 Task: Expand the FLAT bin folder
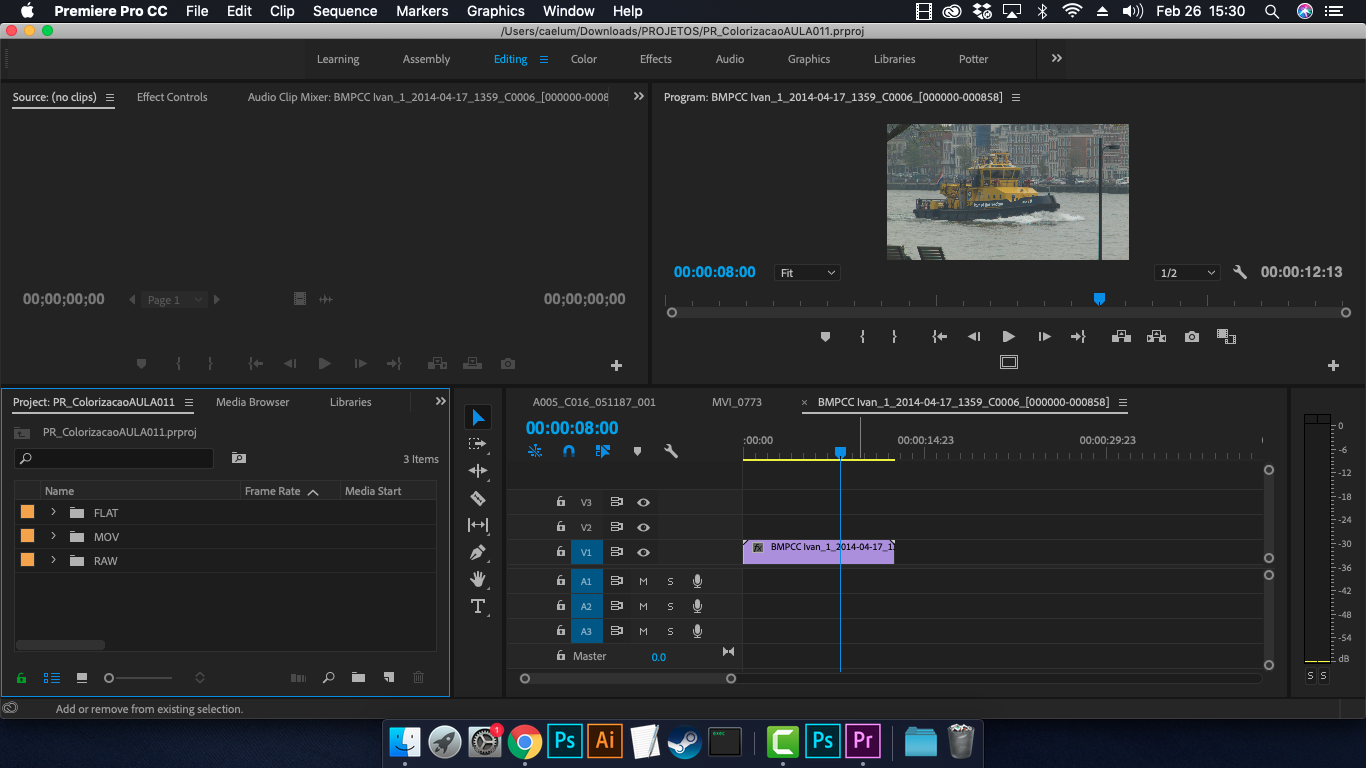pos(53,512)
